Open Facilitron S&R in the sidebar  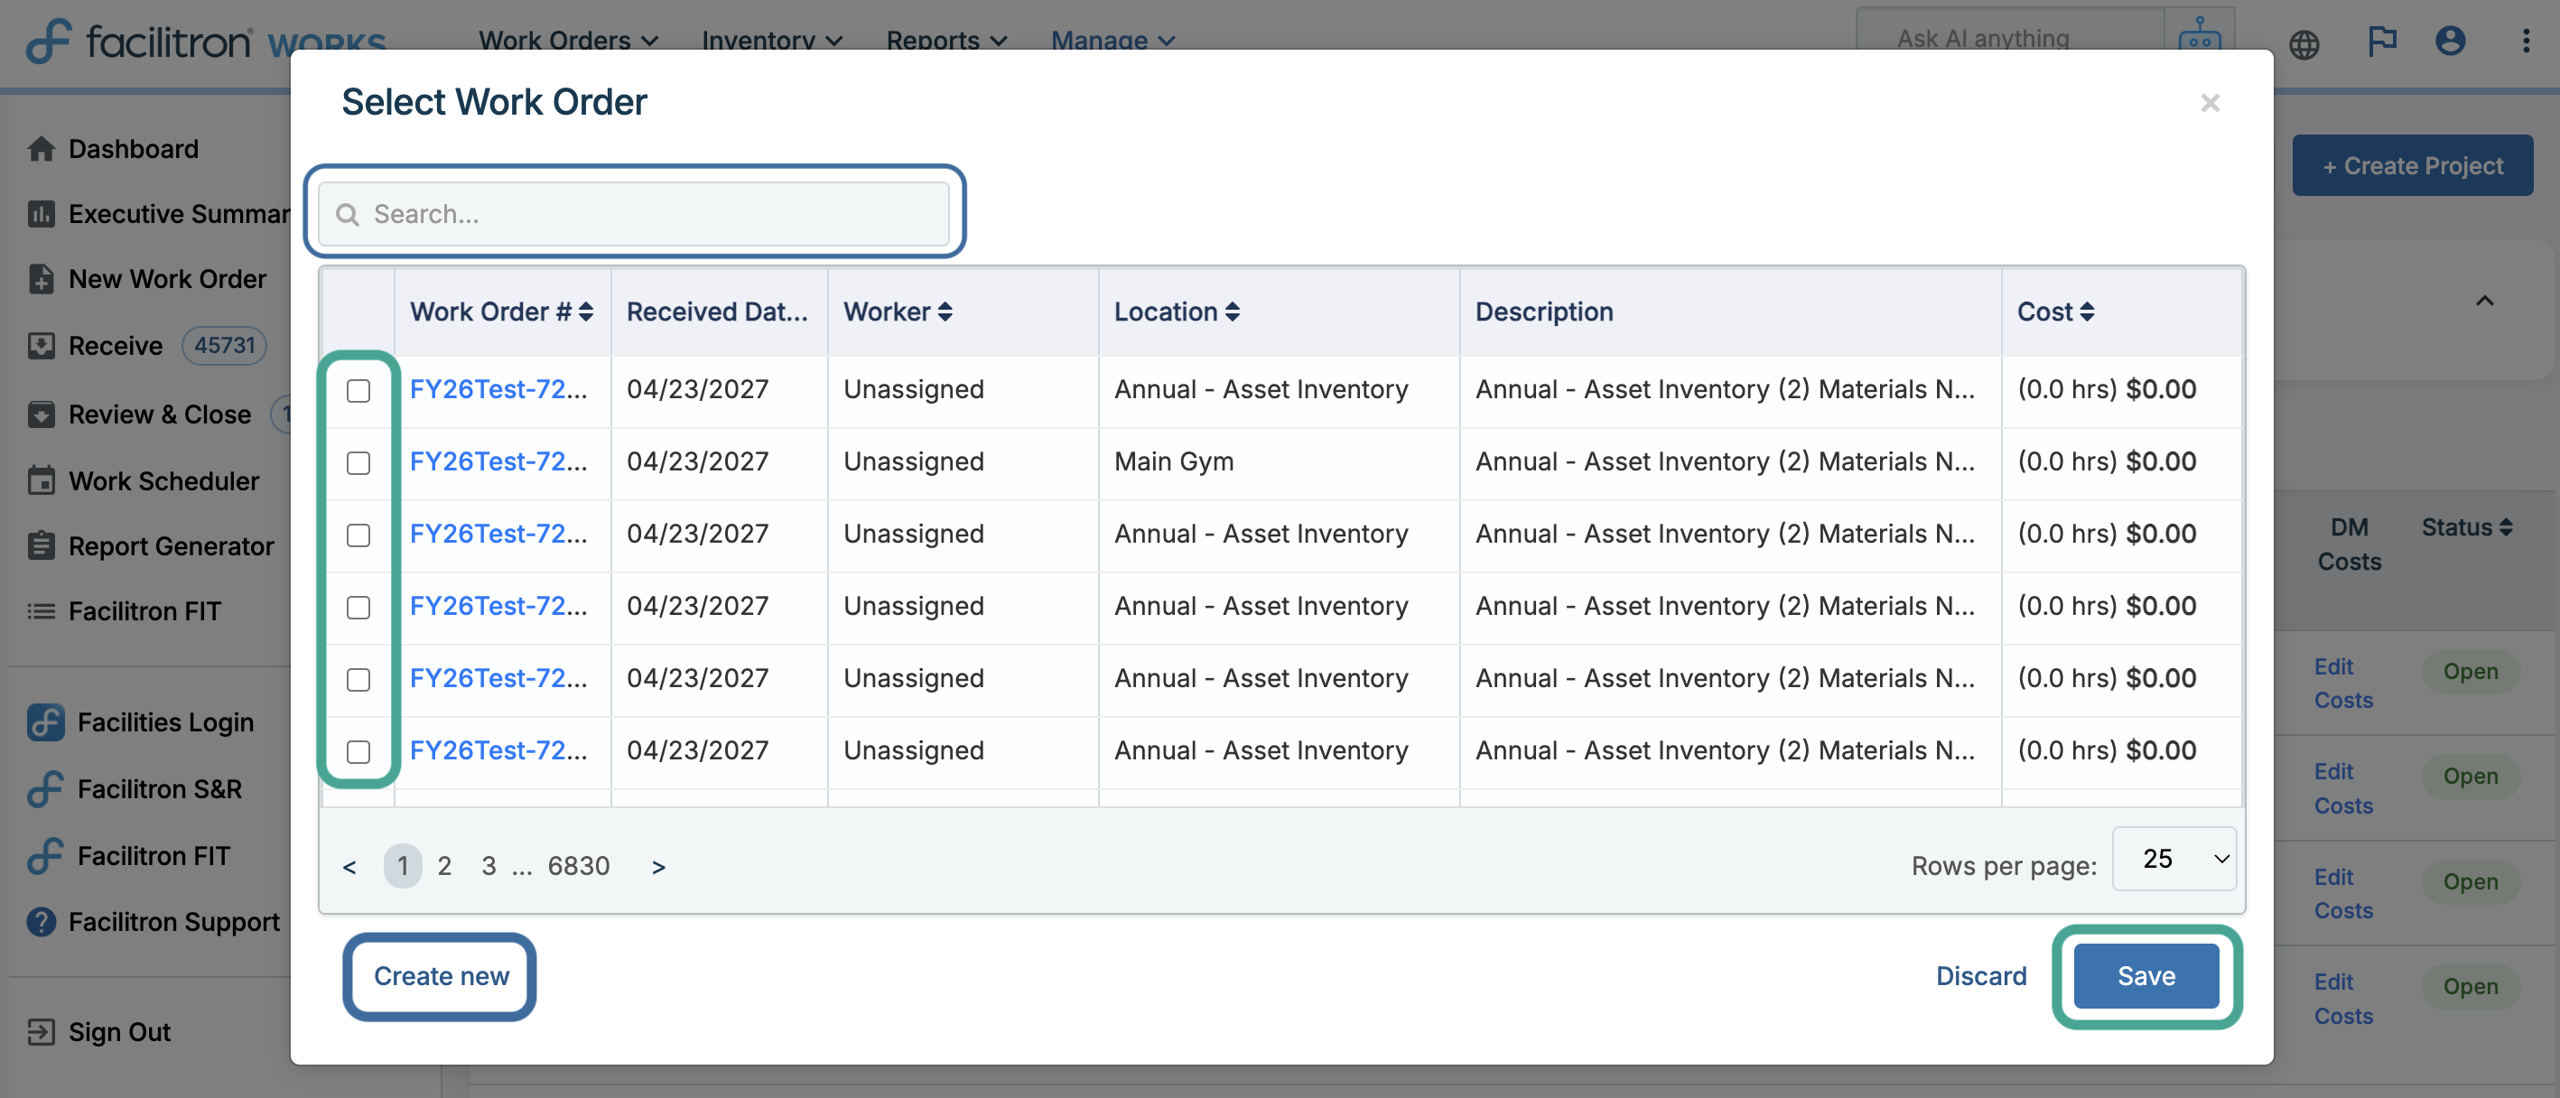(x=134, y=789)
